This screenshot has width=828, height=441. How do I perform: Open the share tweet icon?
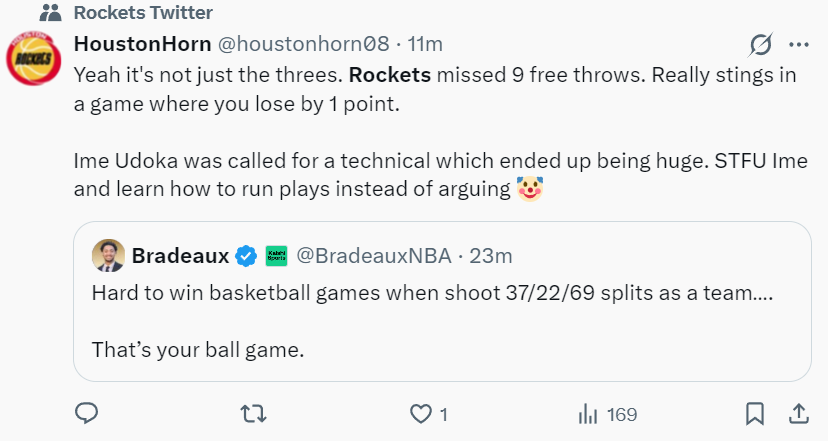(799, 413)
